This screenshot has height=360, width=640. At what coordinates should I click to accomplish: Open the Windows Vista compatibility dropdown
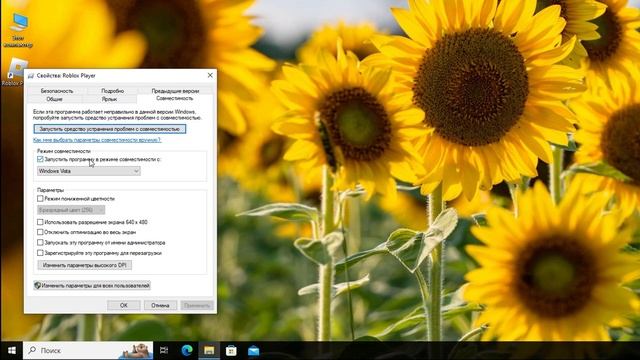pyautogui.click(x=89, y=171)
